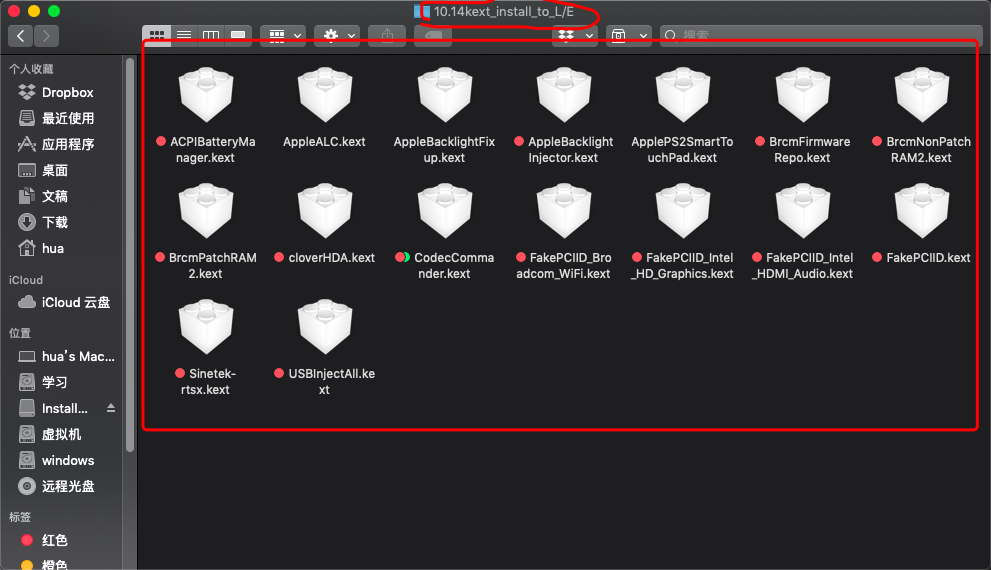Screen dimensions: 991x570
Task: Switch to icon grid view
Action: tap(157, 35)
